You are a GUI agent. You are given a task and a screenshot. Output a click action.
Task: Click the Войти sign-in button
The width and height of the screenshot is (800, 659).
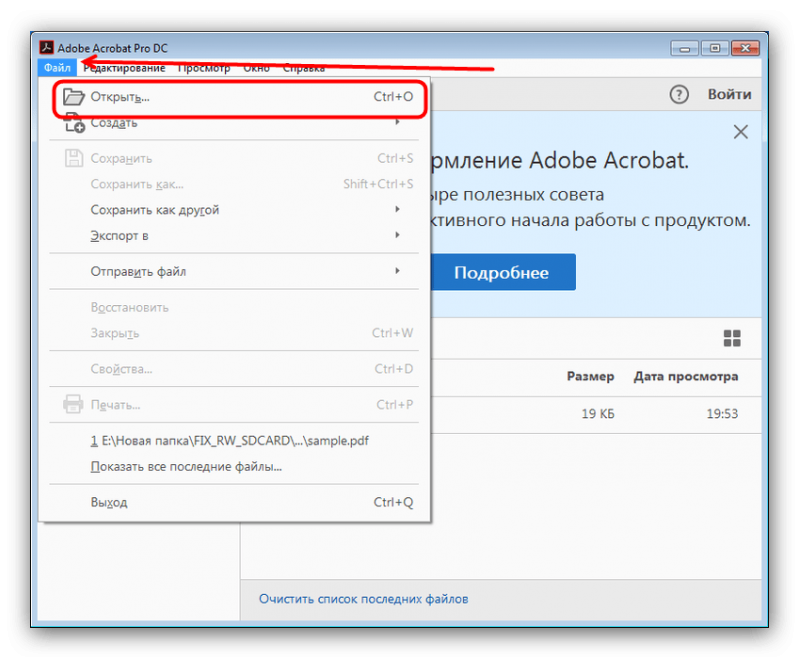729,94
